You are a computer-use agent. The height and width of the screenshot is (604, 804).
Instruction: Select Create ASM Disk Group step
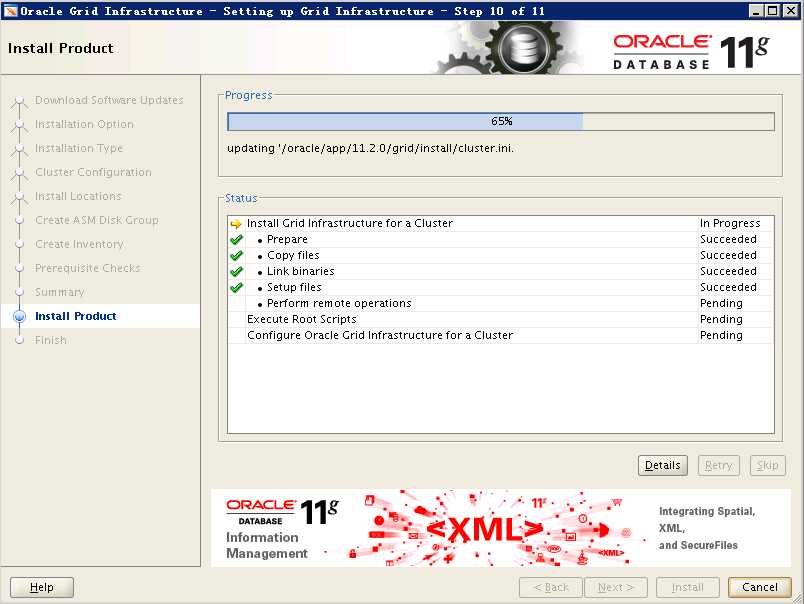click(97, 220)
